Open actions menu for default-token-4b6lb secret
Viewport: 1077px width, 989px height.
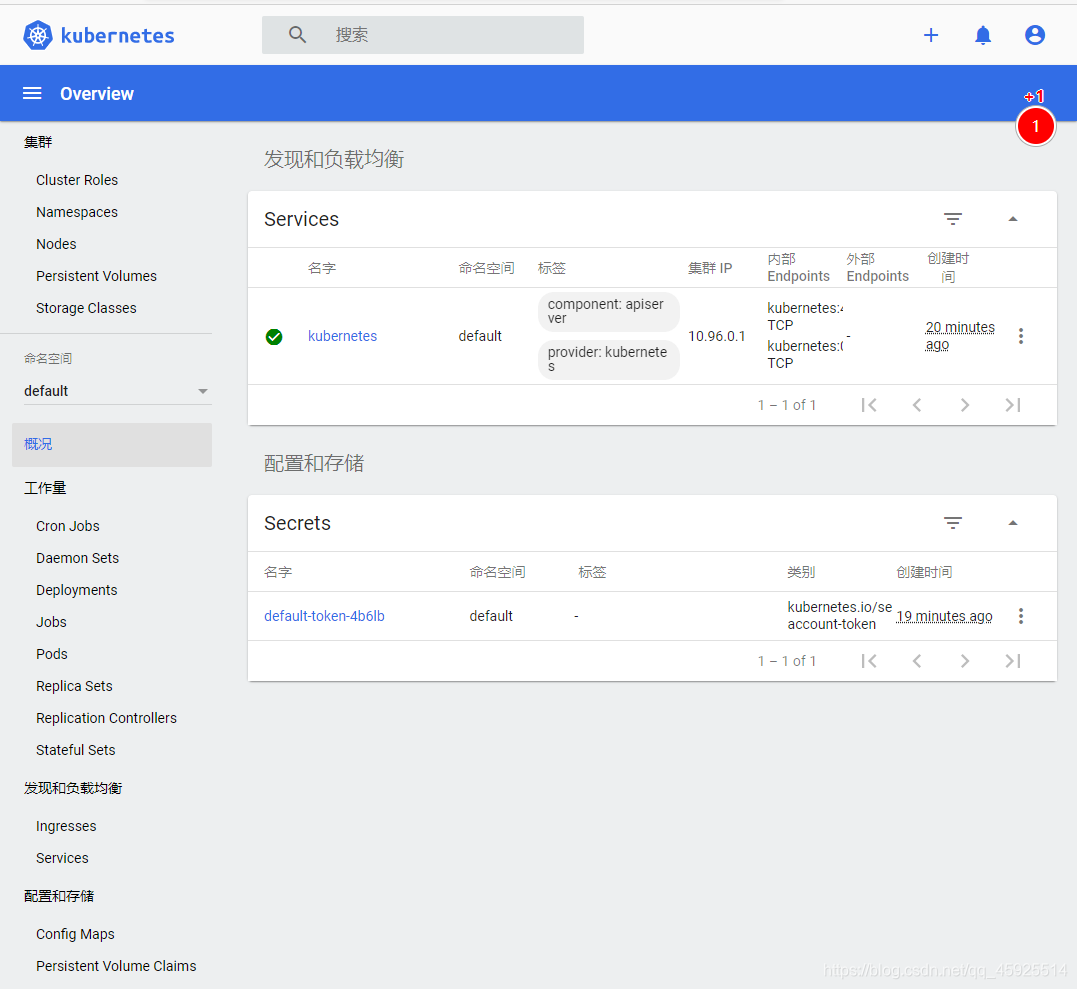1021,616
